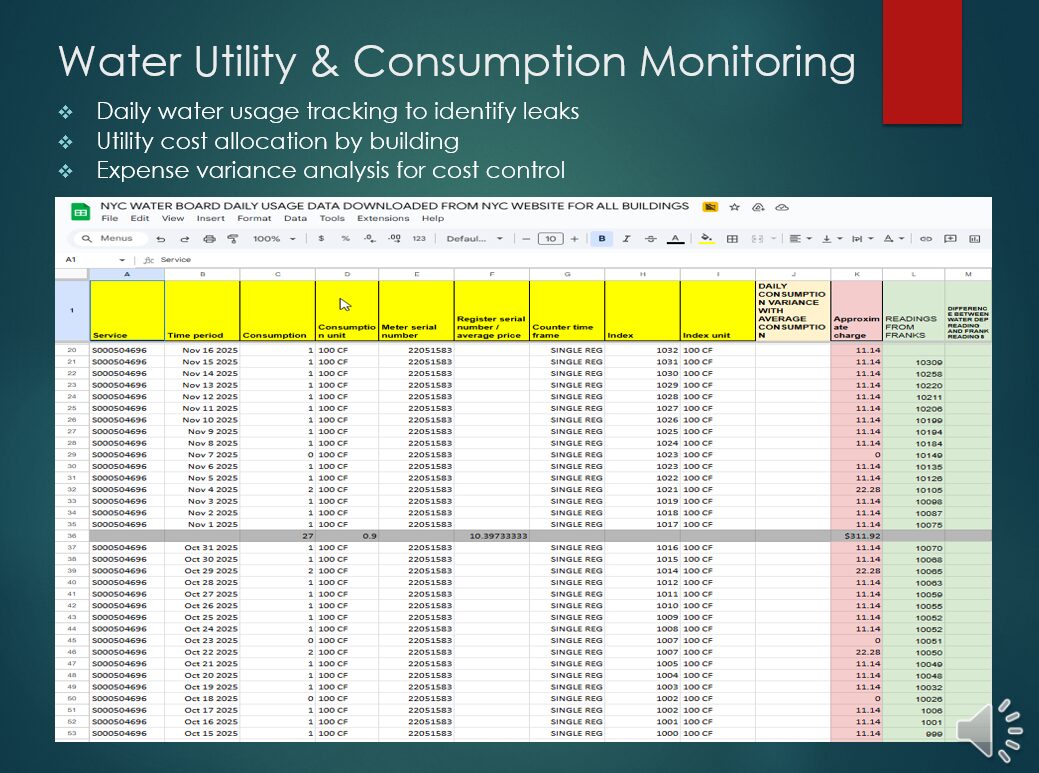Open the Format menu
The width and height of the screenshot is (1039, 773).
[x=254, y=218]
